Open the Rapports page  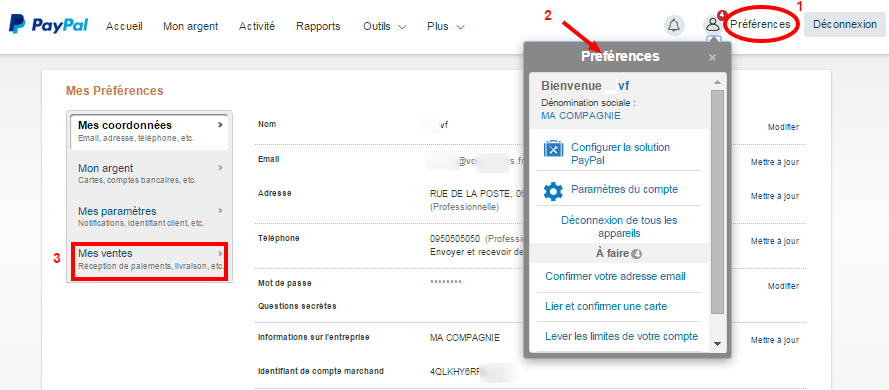(318, 26)
